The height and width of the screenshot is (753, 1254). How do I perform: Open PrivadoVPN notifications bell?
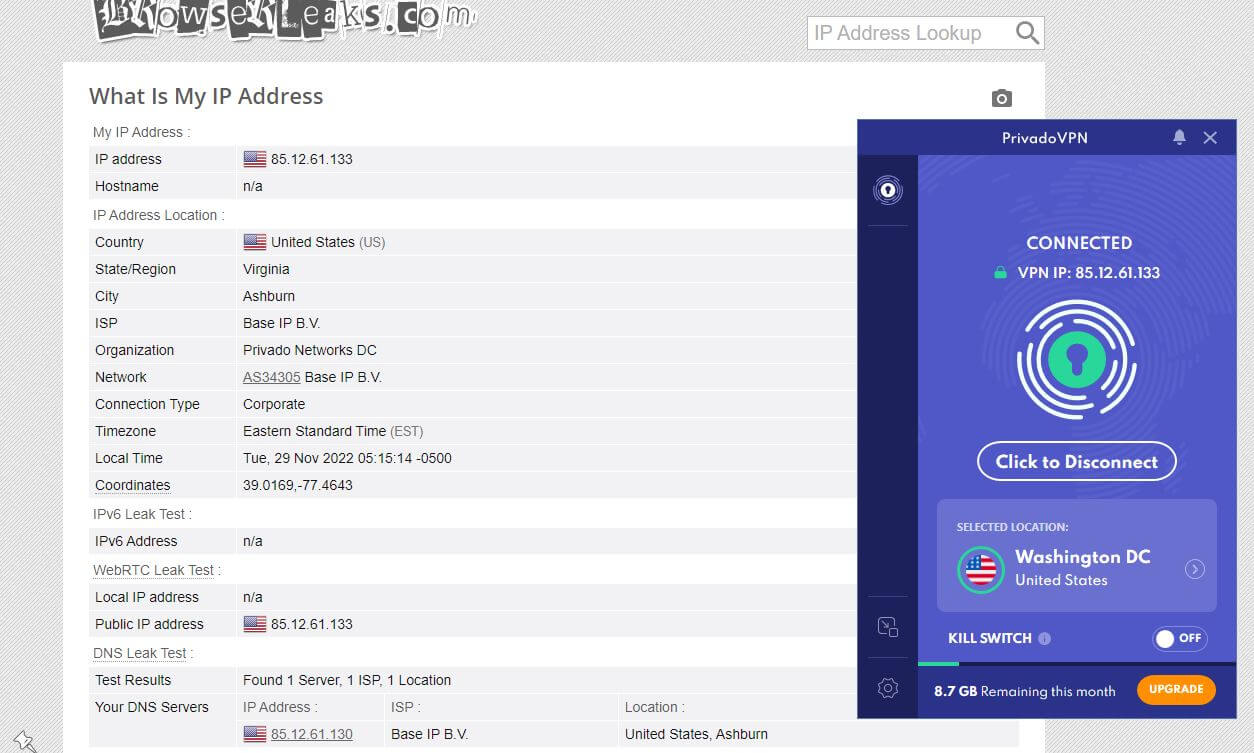point(1179,137)
